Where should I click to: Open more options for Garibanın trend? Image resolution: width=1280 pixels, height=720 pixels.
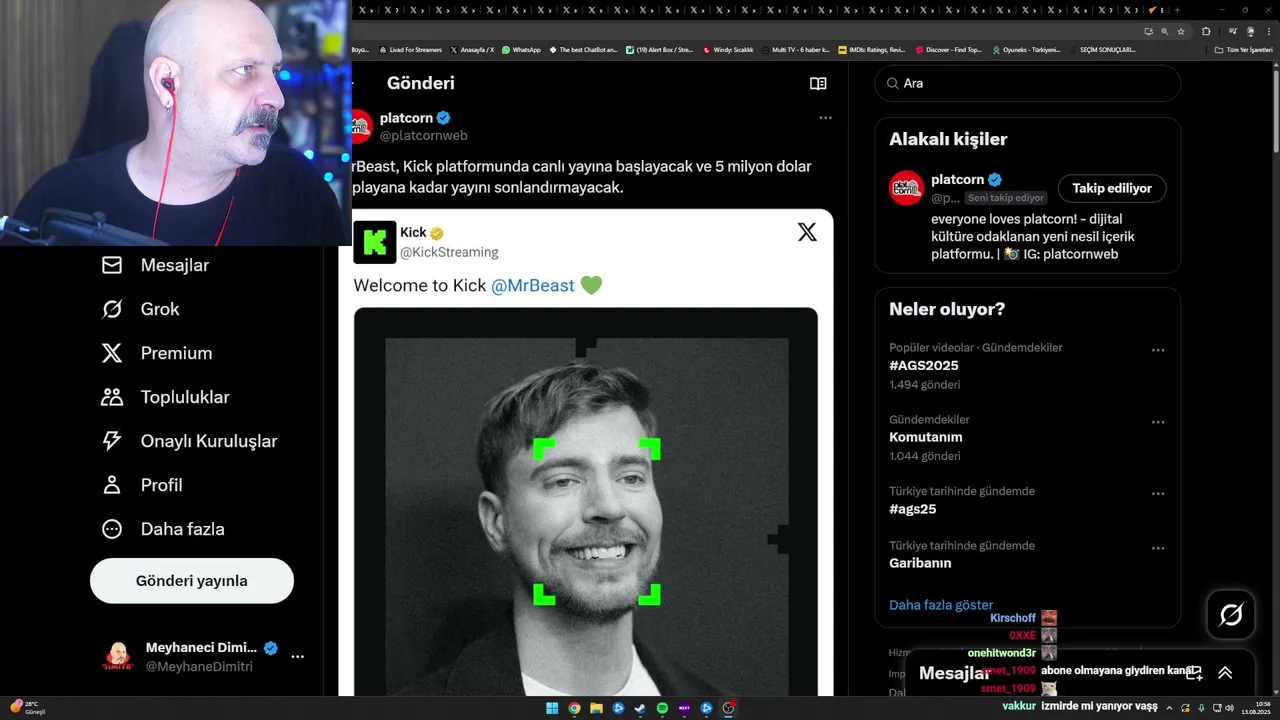point(1158,548)
